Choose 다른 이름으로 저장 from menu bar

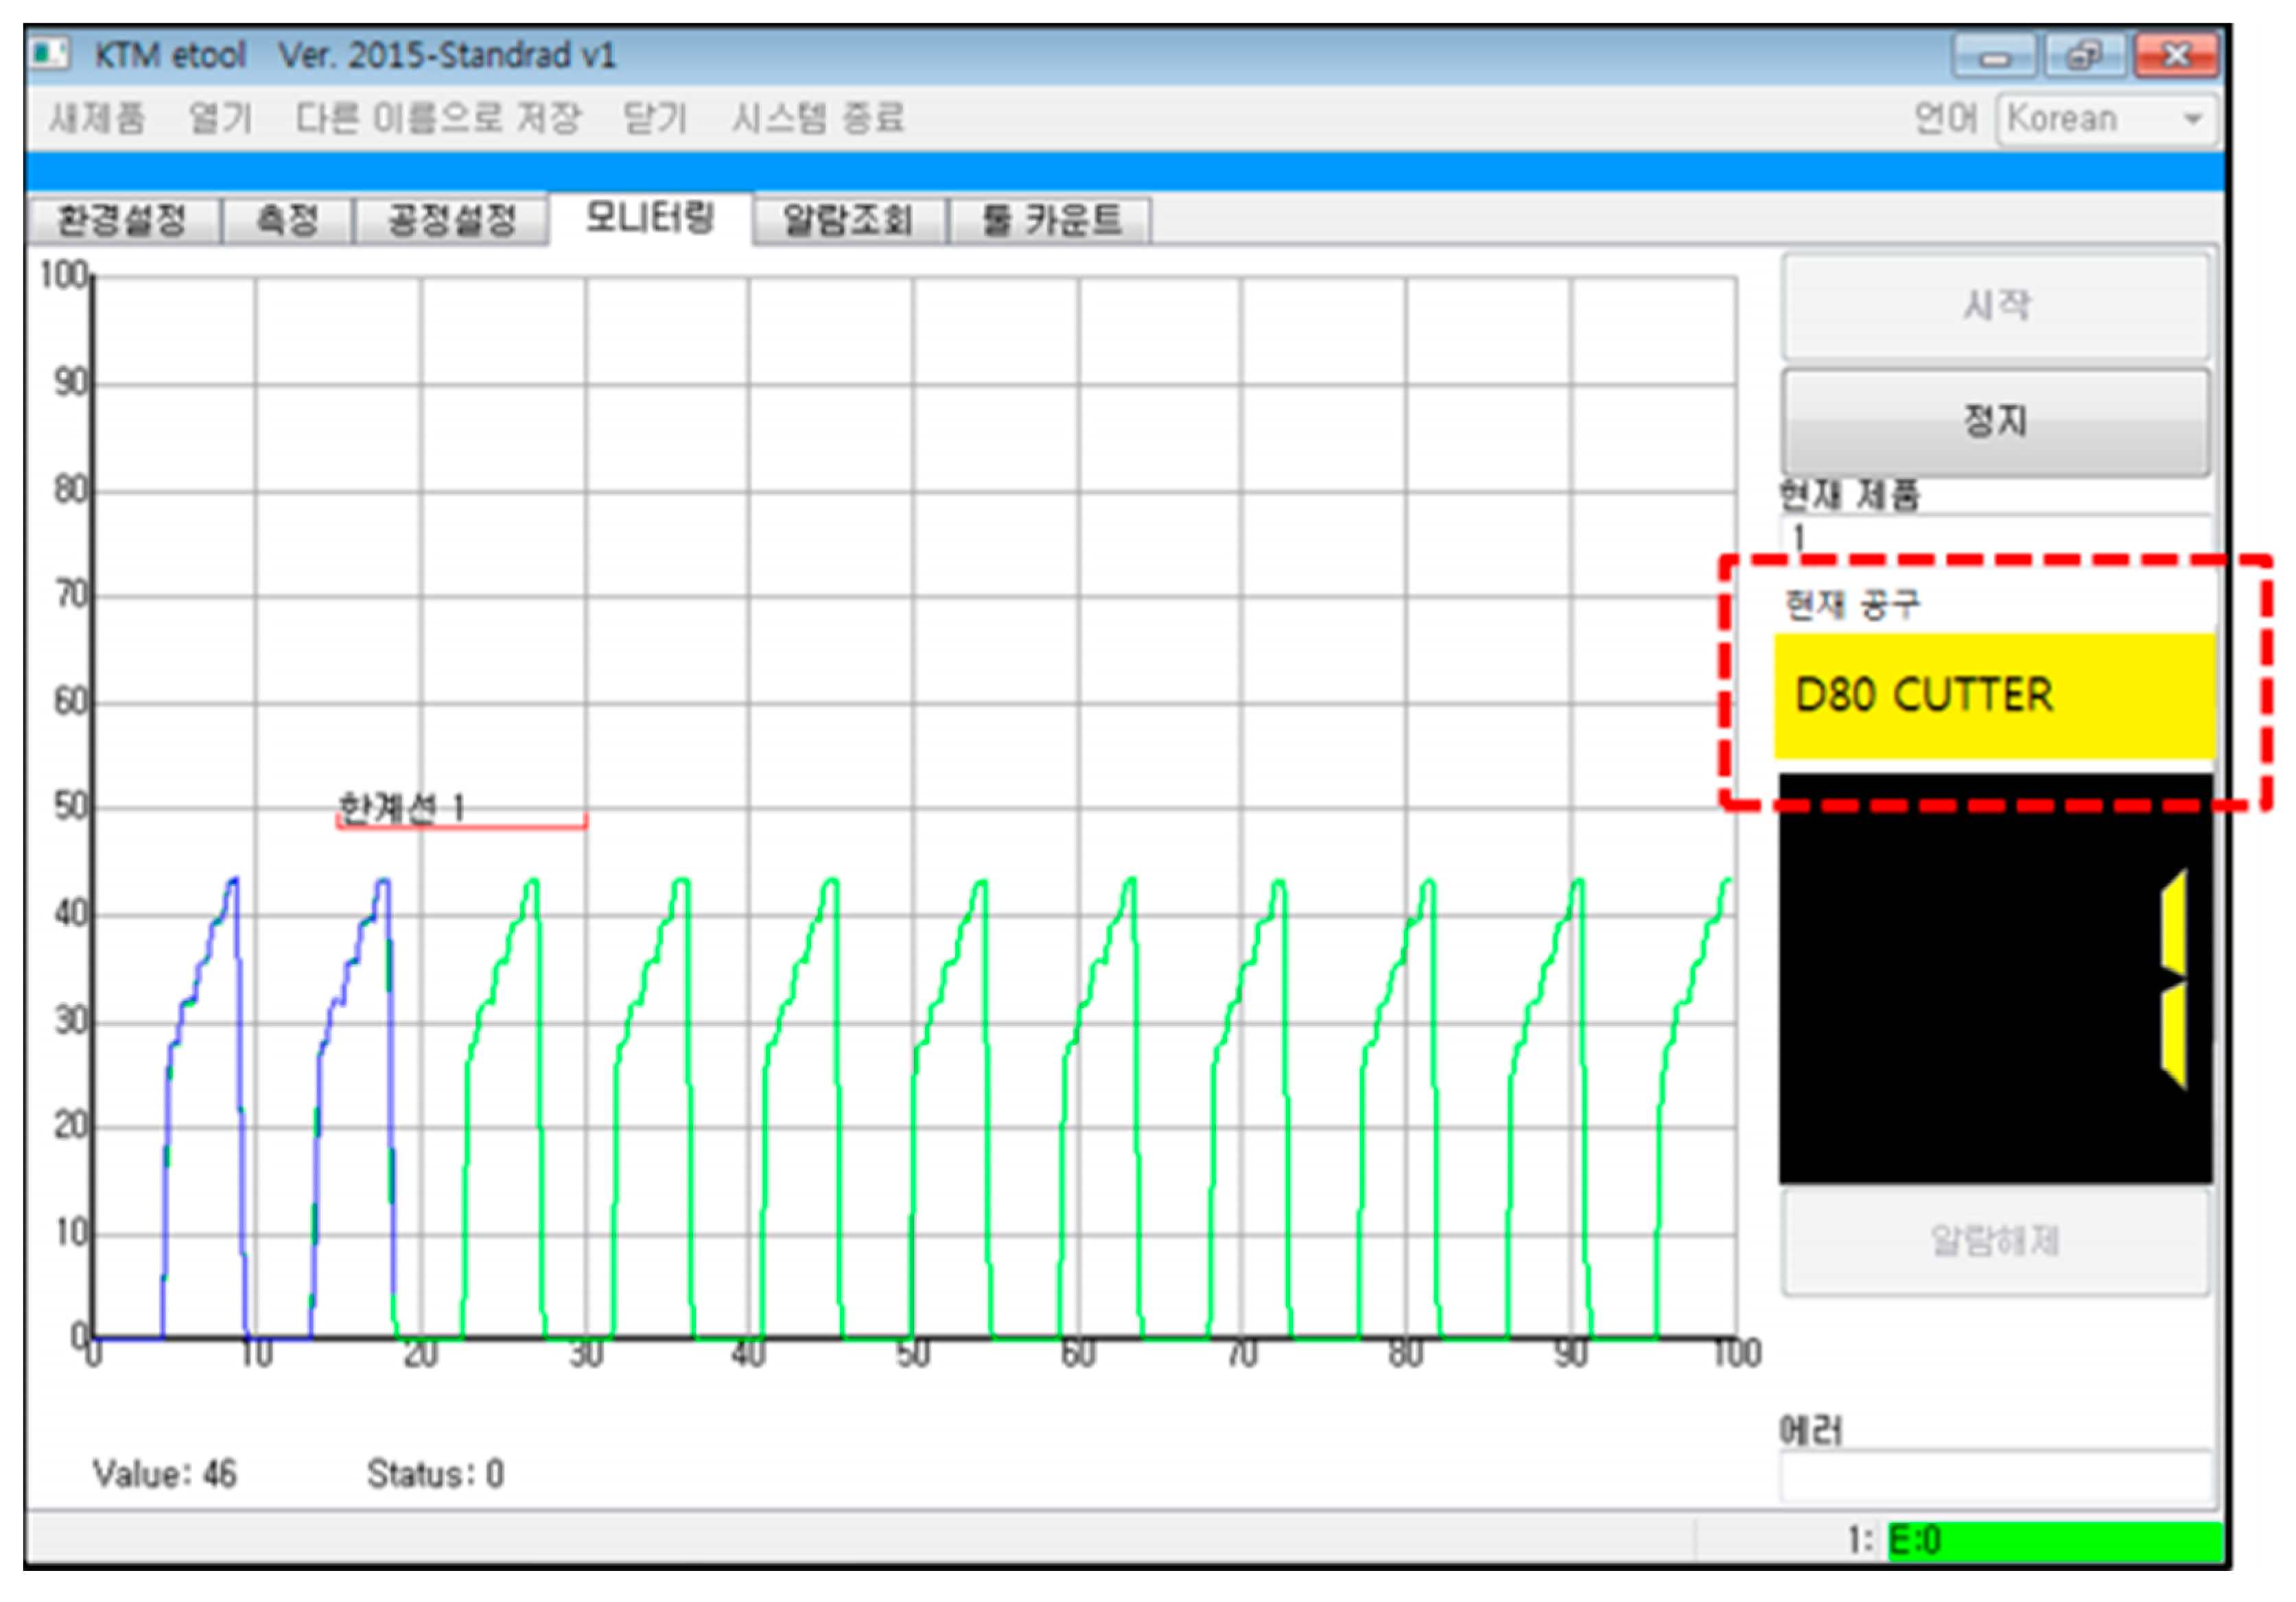438,119
